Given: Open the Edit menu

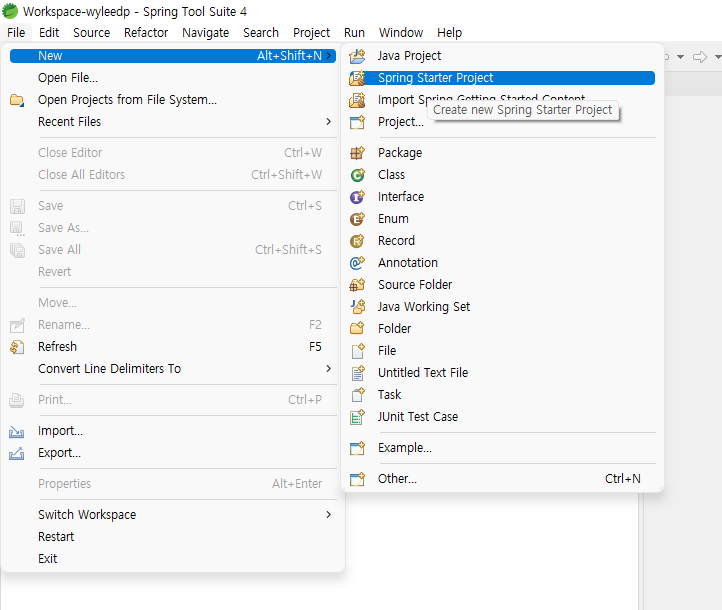Looking at the screenshot, I should click(49, 33).
